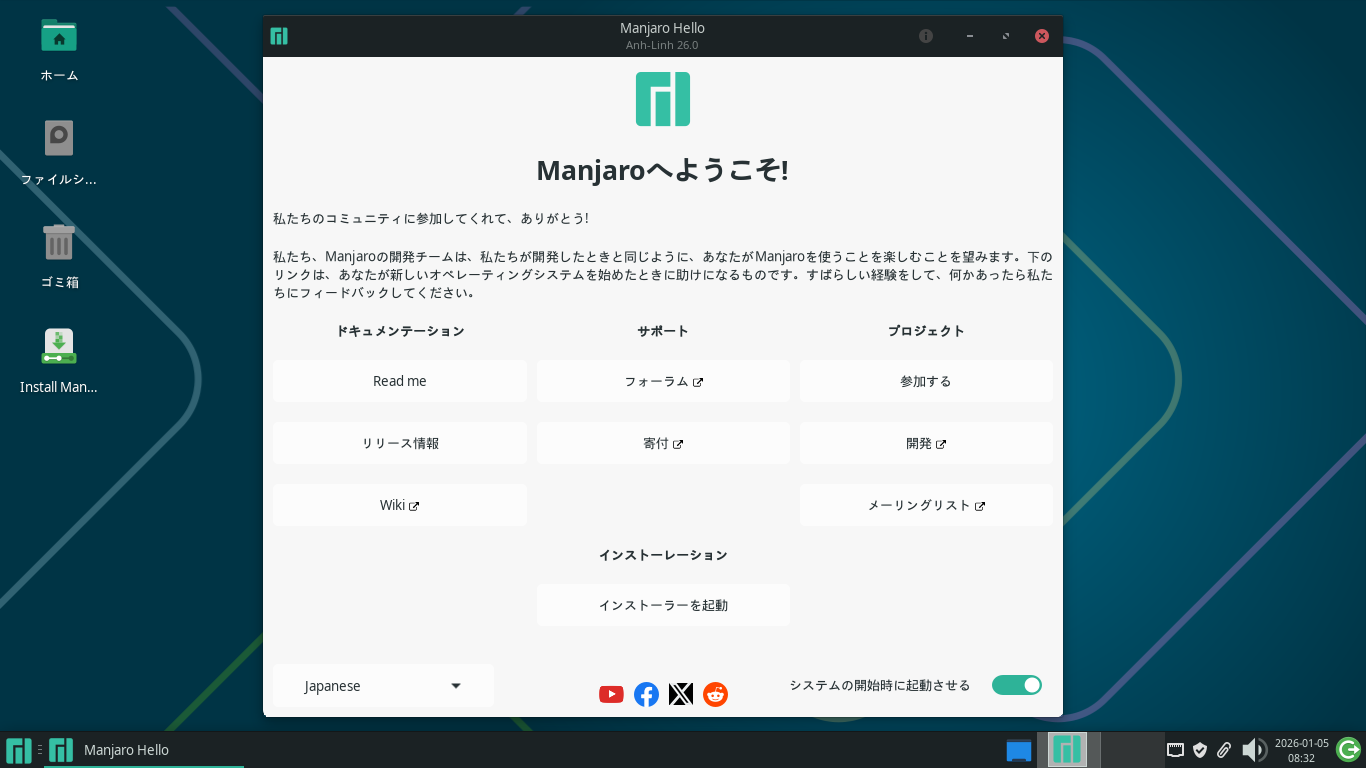Toggle システムの開始時に起動させる autostart switch
Image resolution: width=1366 pixels, height=768 pixels.
coord(1017,685)
